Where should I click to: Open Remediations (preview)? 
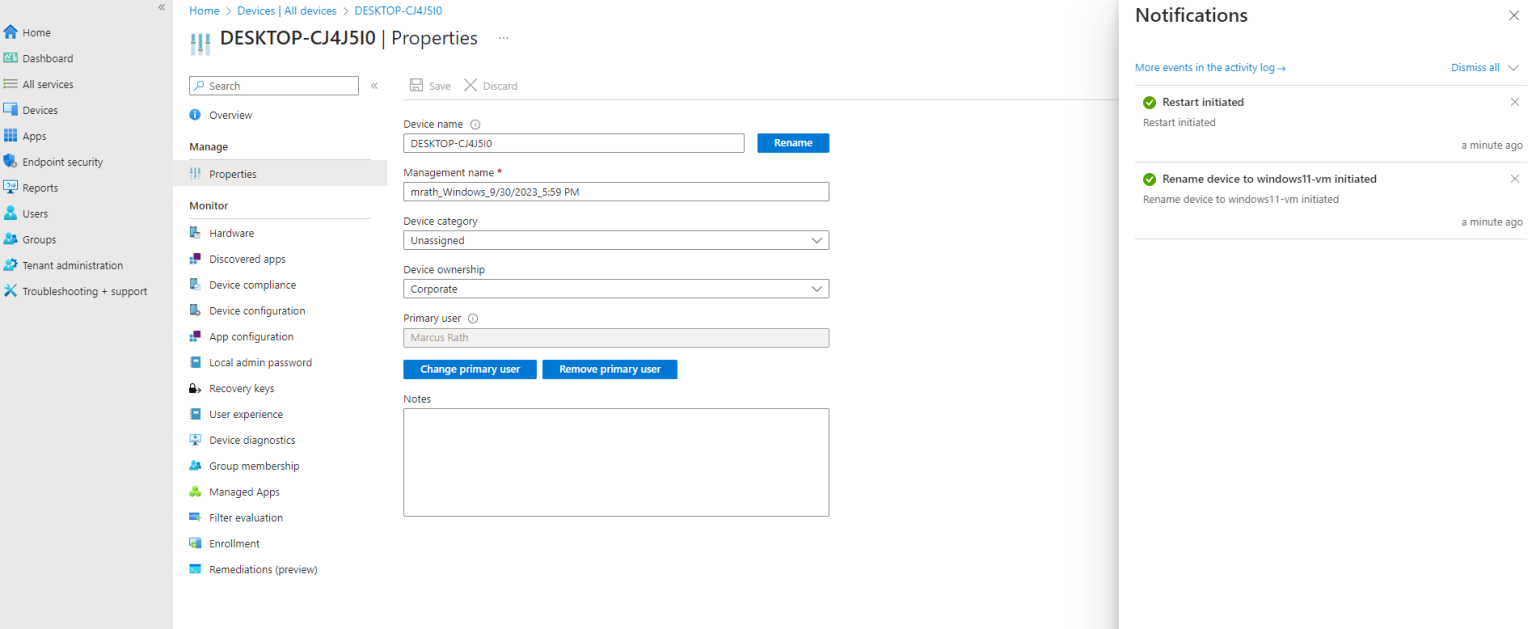(x=264, y=569)
